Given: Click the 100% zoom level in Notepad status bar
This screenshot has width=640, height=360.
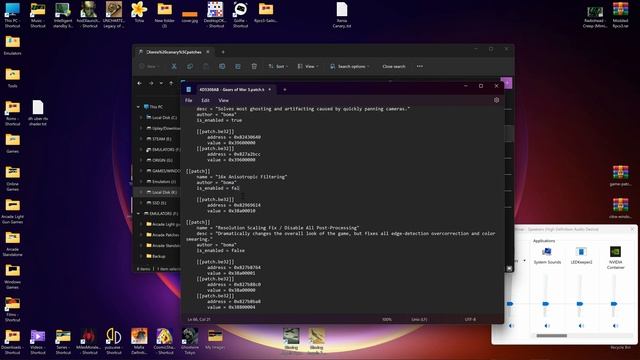Looking at the screenshot, I should (387, 319).
